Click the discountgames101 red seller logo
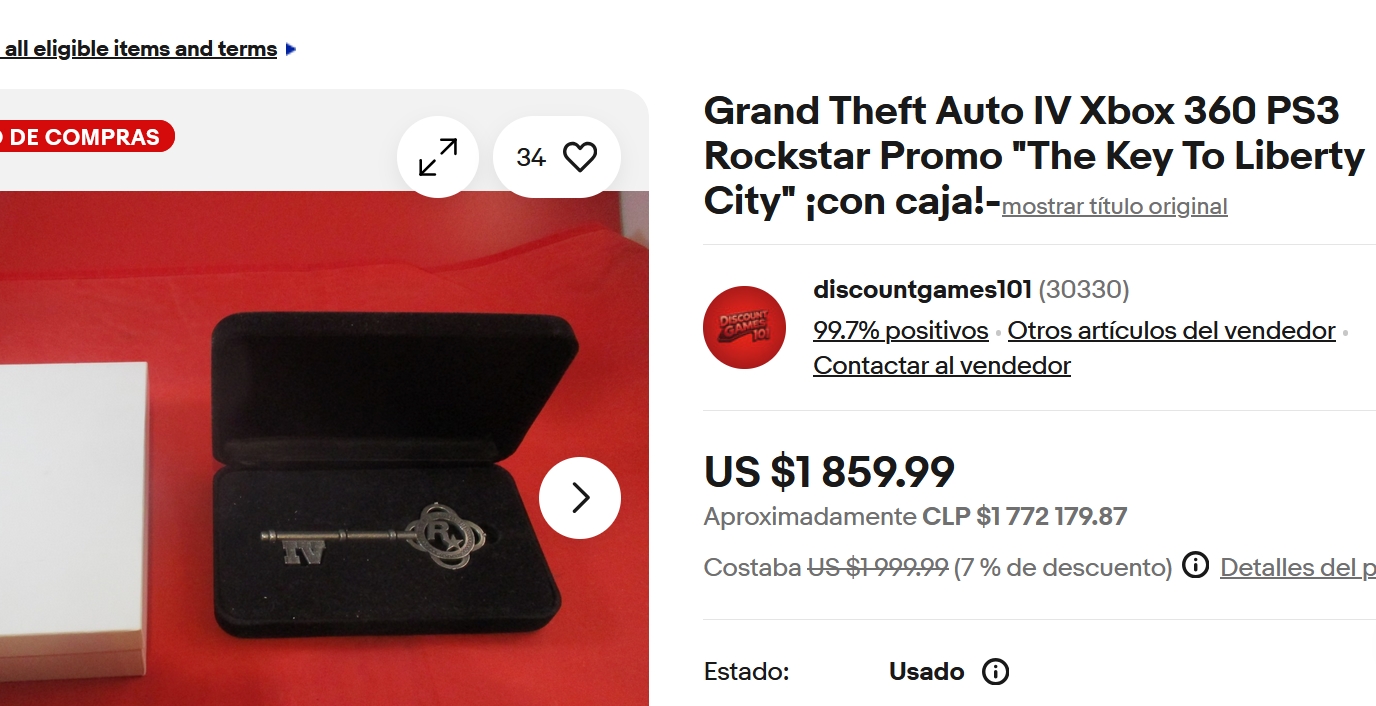This screenshot has height=706, width=1376. click(x=744, y=327)
